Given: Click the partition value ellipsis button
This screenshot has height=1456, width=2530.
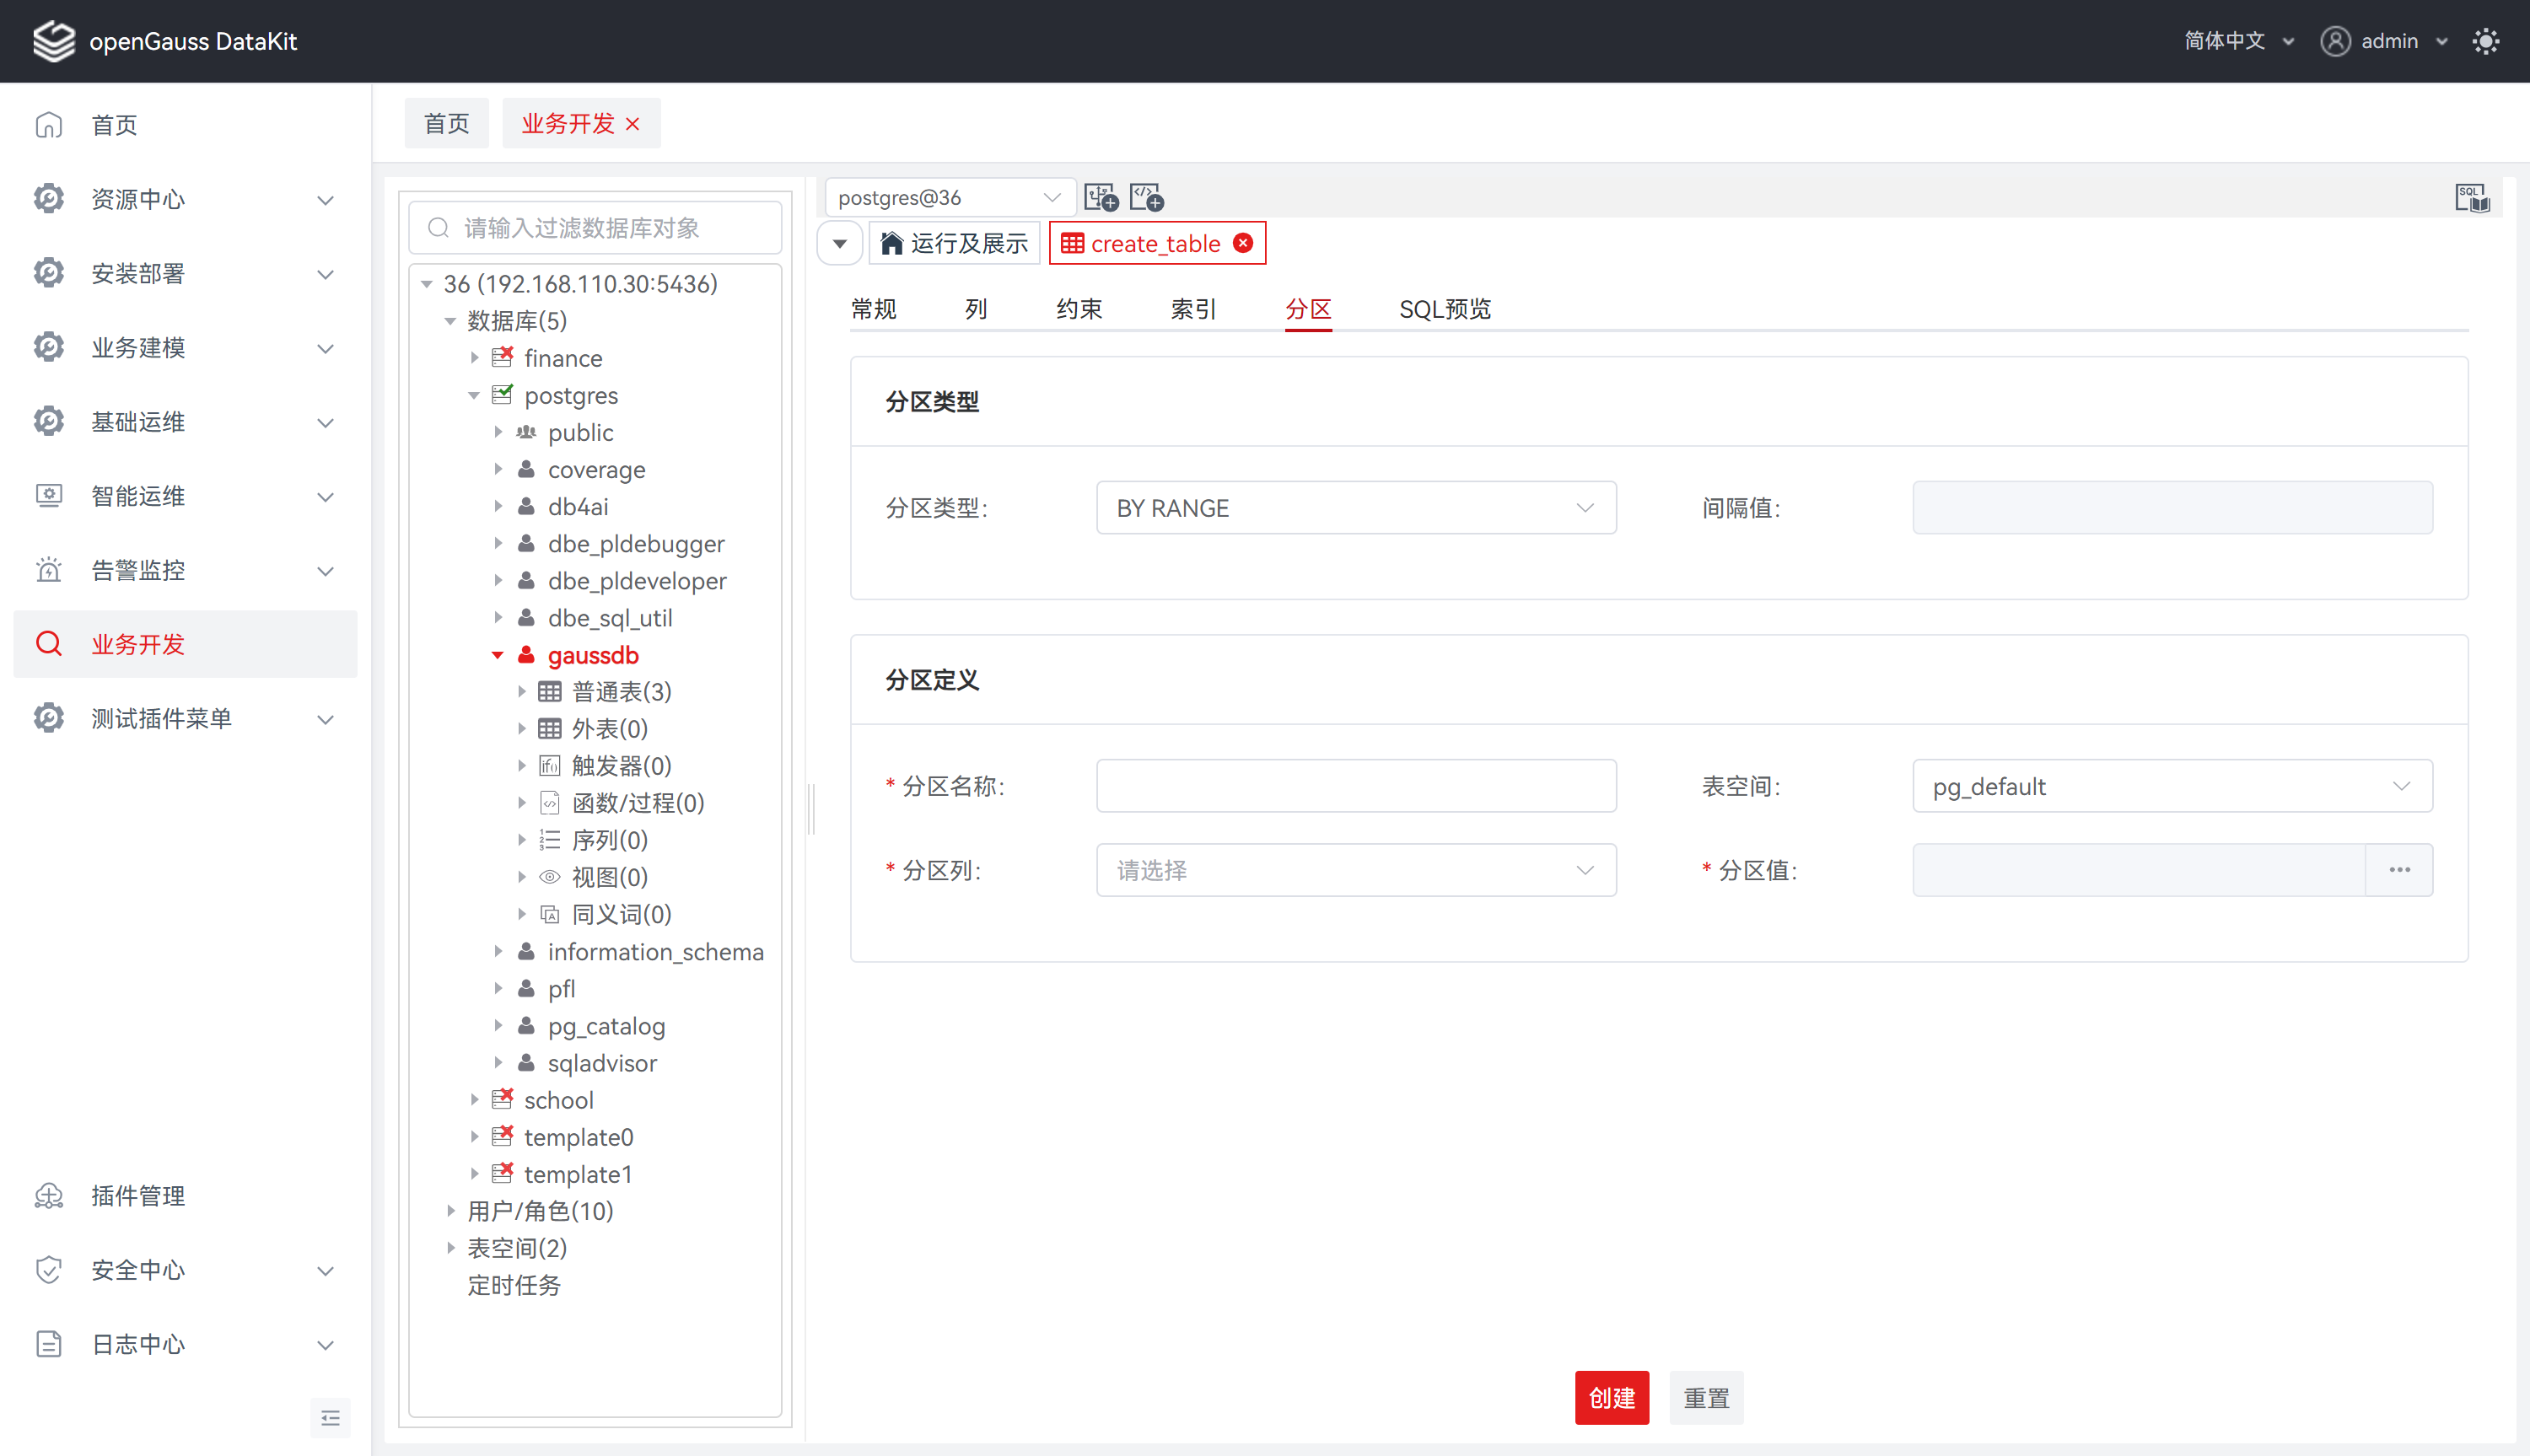Looking at the screenshot, I should tap(2399, 870).
